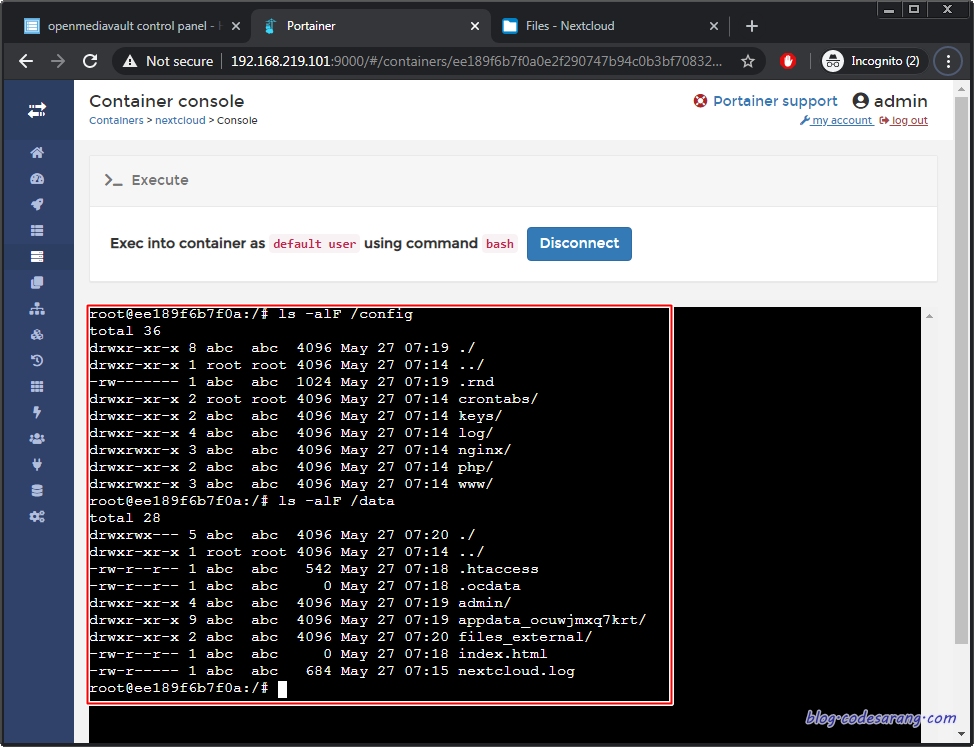Follow the nextcloud breadcrumb link

[180, 120]
